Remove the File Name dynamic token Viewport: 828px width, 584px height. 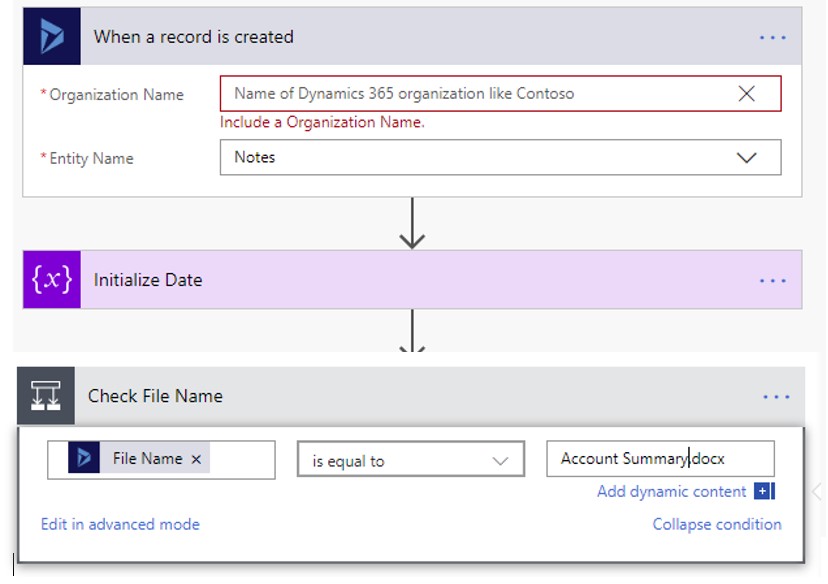click(196, 459)
